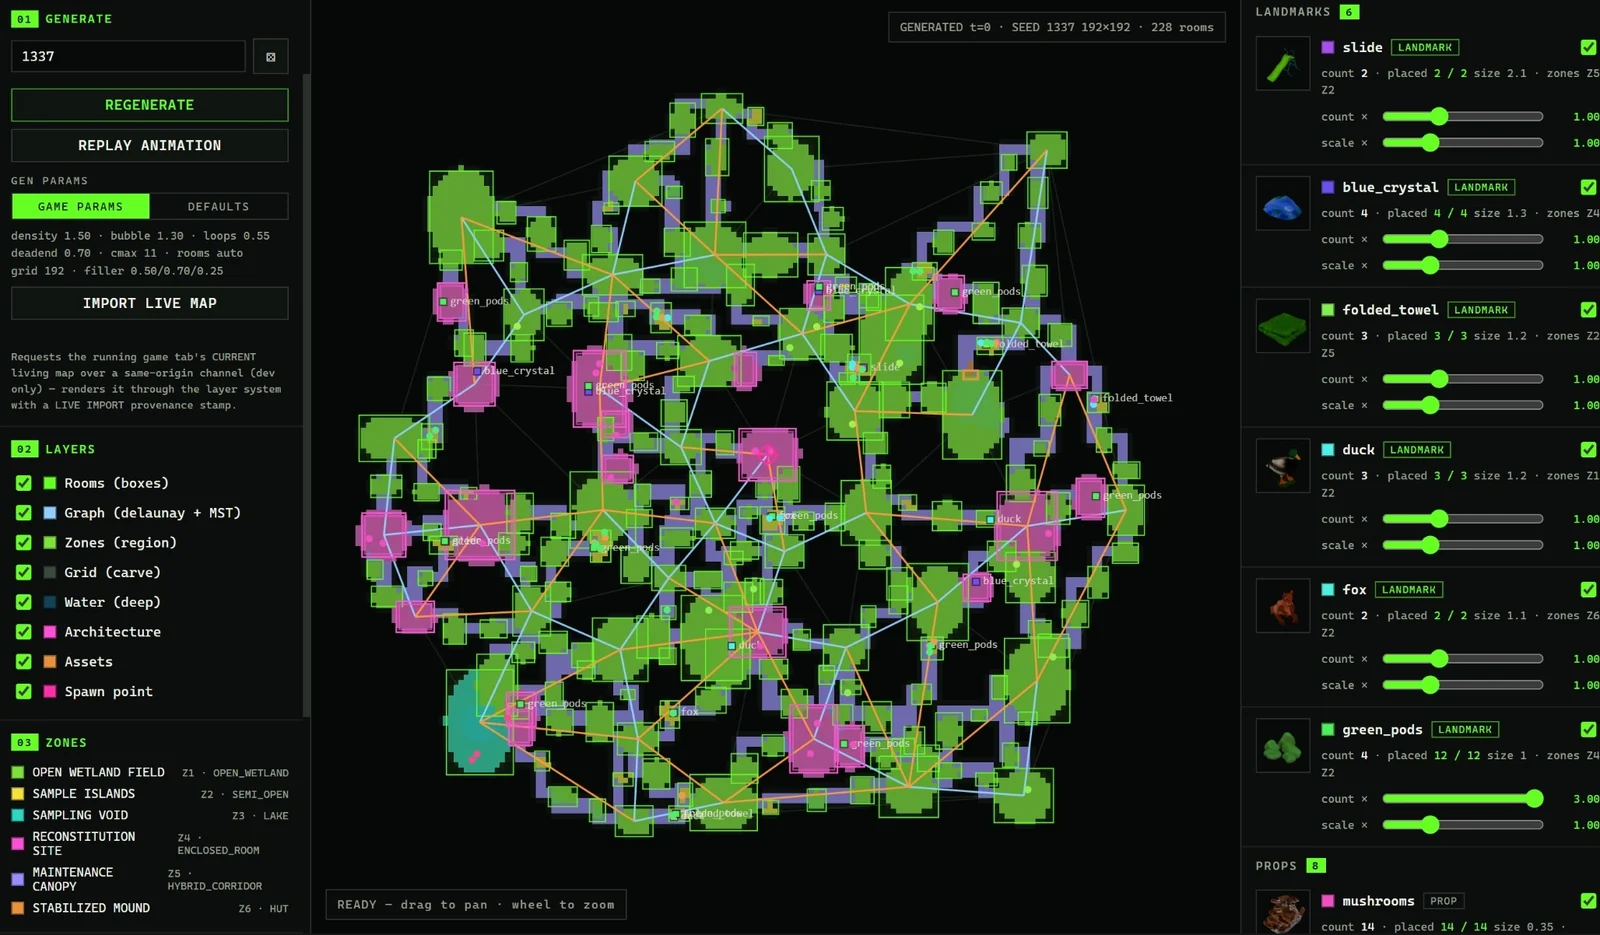
Task: Click the cyan swatch beside duck
Action: pos(1328,450)
